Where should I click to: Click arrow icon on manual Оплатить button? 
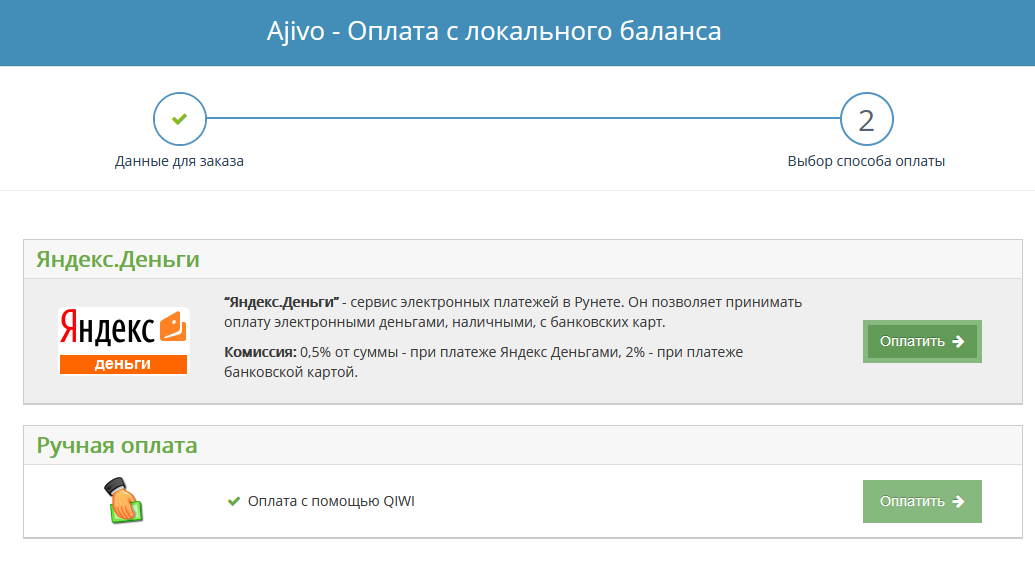(958, 502)
